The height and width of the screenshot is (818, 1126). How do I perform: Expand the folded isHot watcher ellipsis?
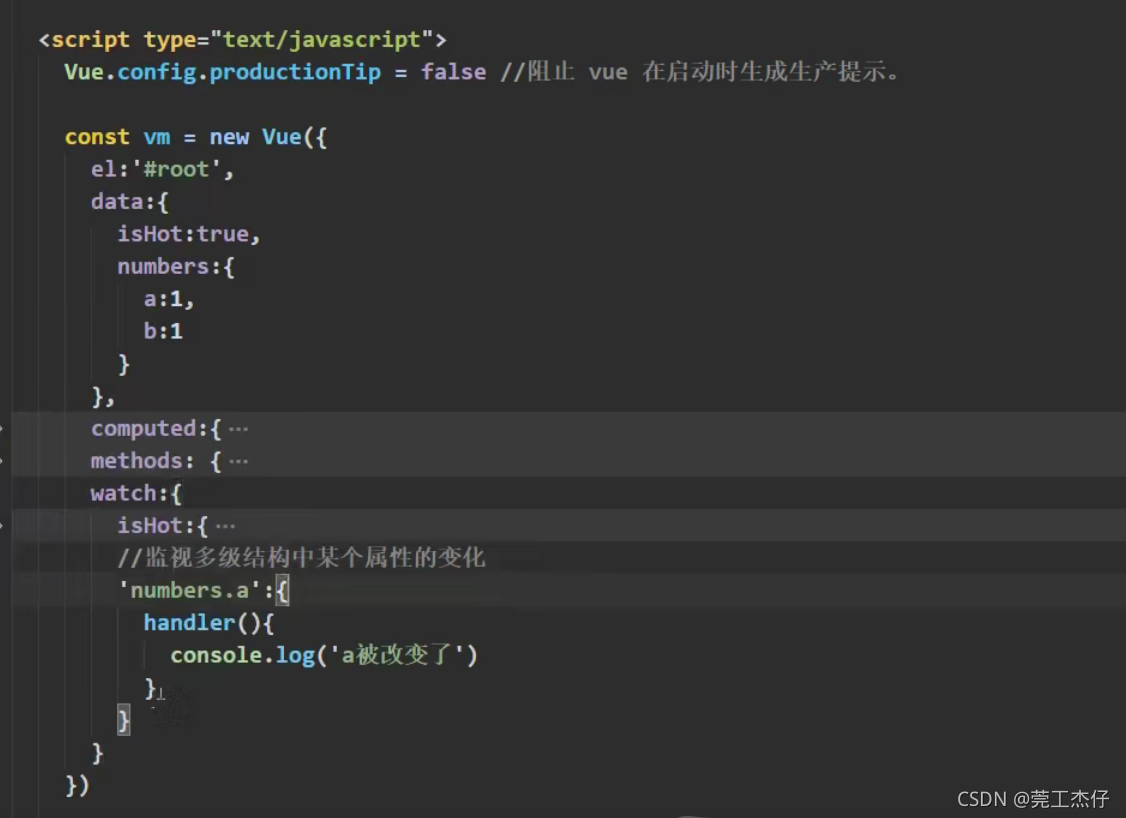pos(225,526)
